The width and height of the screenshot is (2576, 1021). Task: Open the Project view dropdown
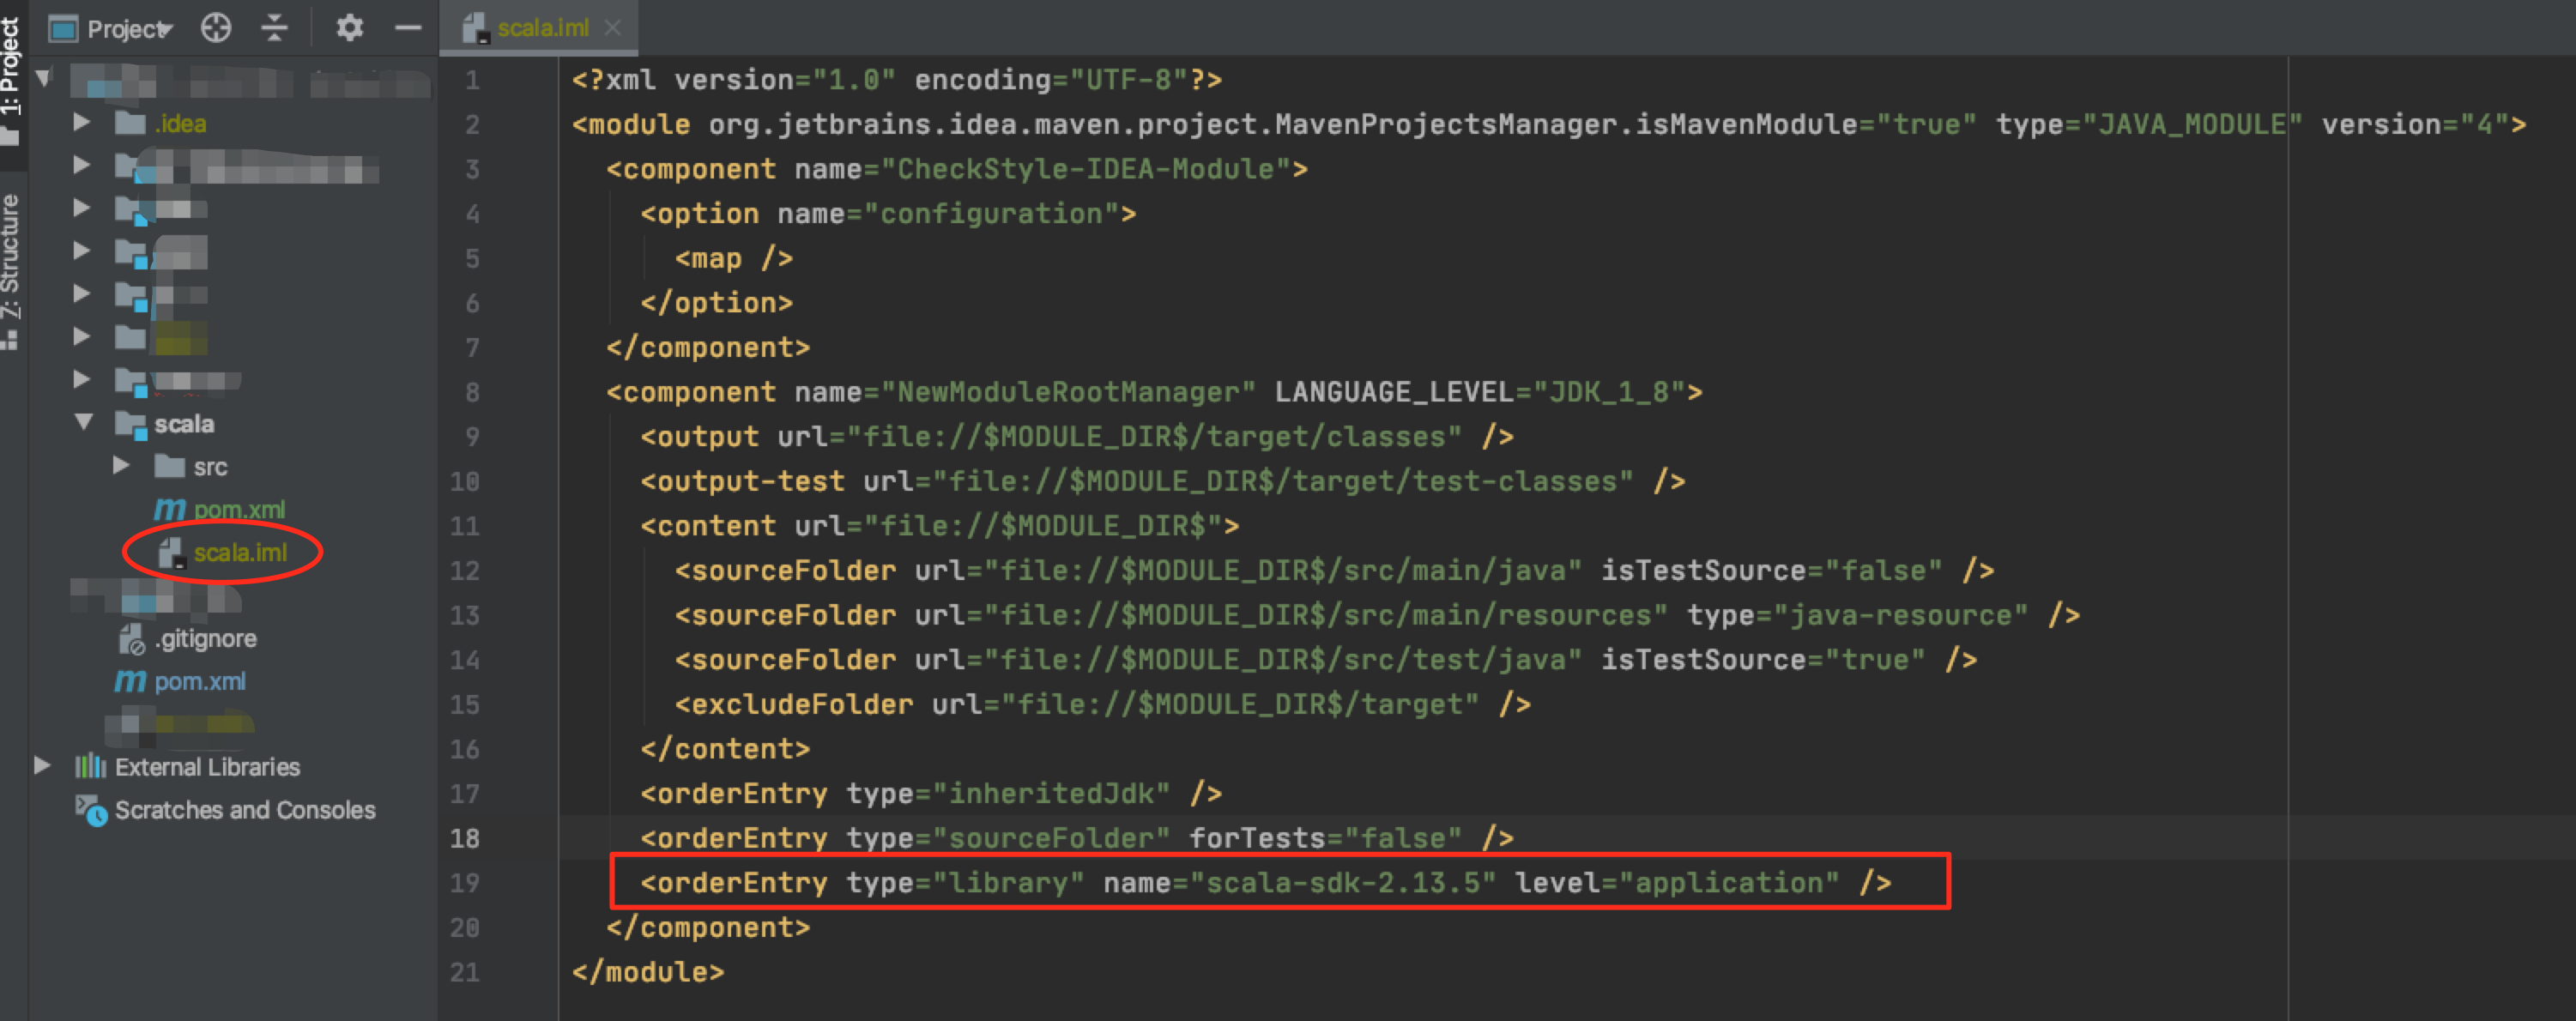coord(128,29)
